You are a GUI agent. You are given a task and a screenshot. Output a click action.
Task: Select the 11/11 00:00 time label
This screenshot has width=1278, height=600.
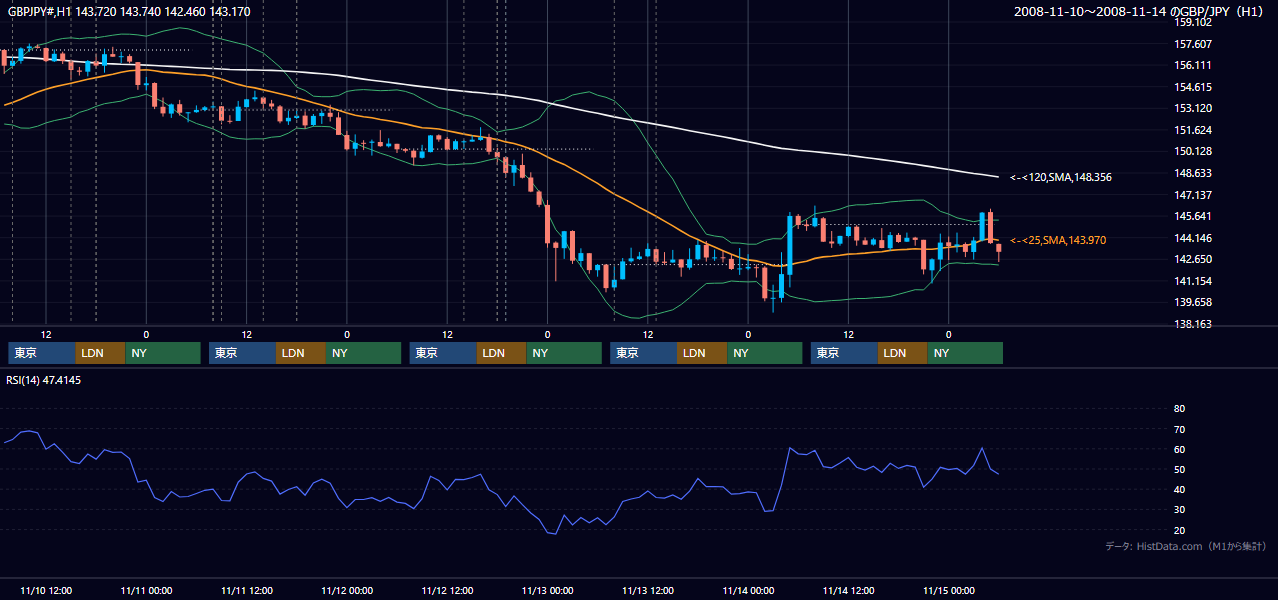click(146, 590)
